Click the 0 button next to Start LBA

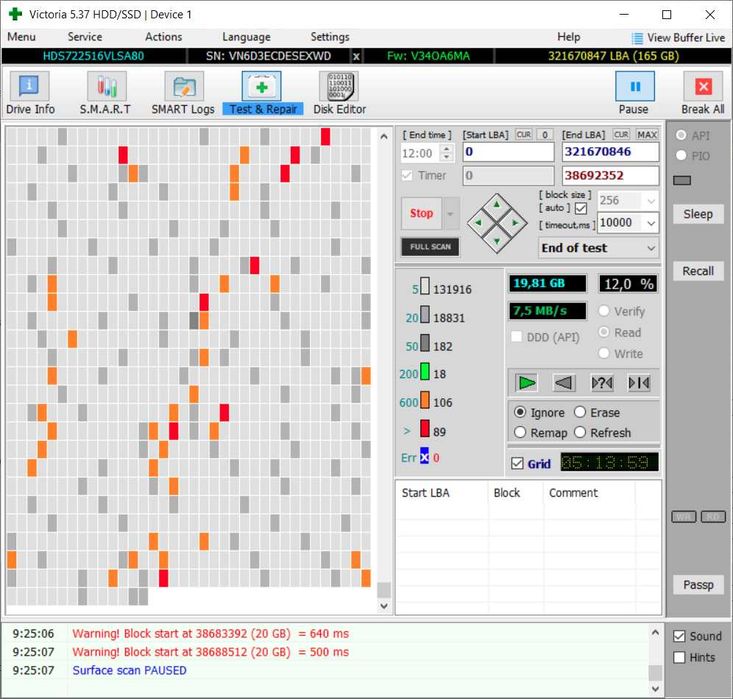(x=545, y=135)
